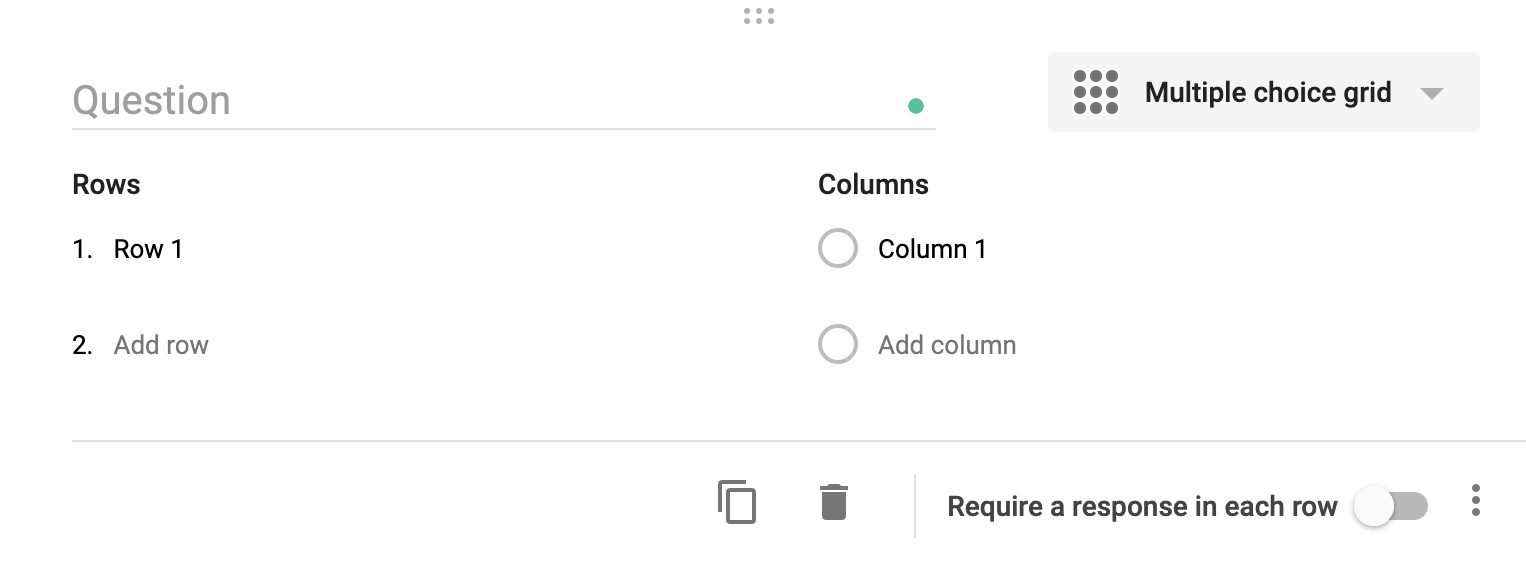Expand the question type dropdown arrow
1526x566 pixels.
1431,93
